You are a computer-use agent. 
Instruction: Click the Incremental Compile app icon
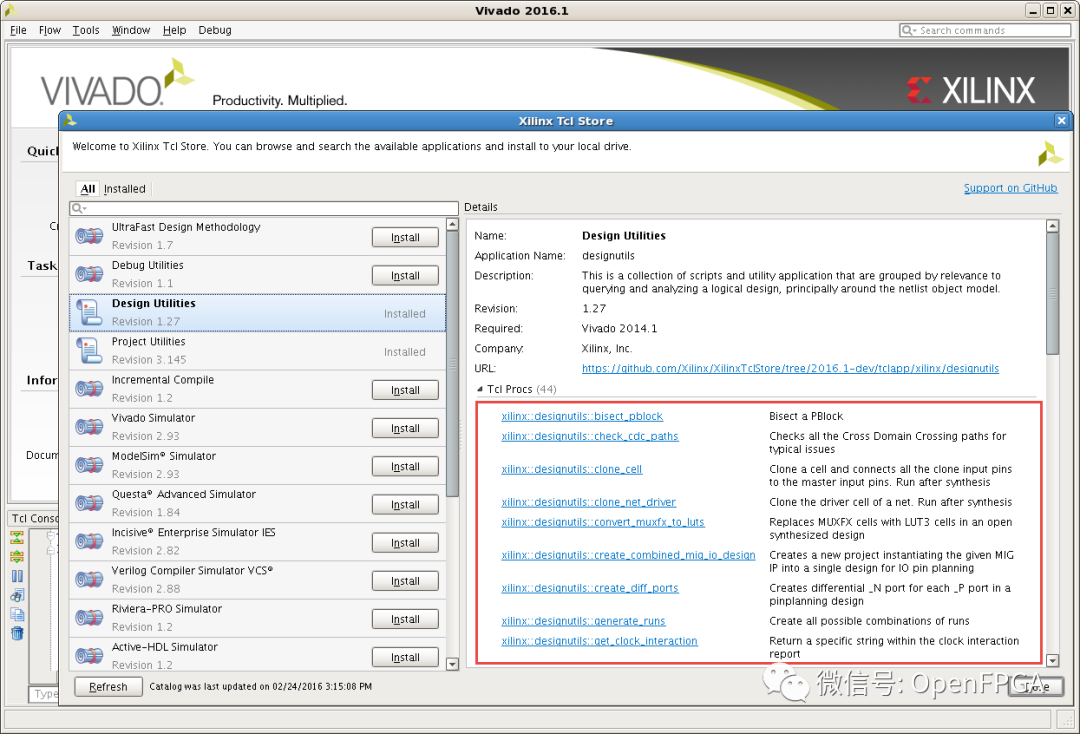point(90,389)
